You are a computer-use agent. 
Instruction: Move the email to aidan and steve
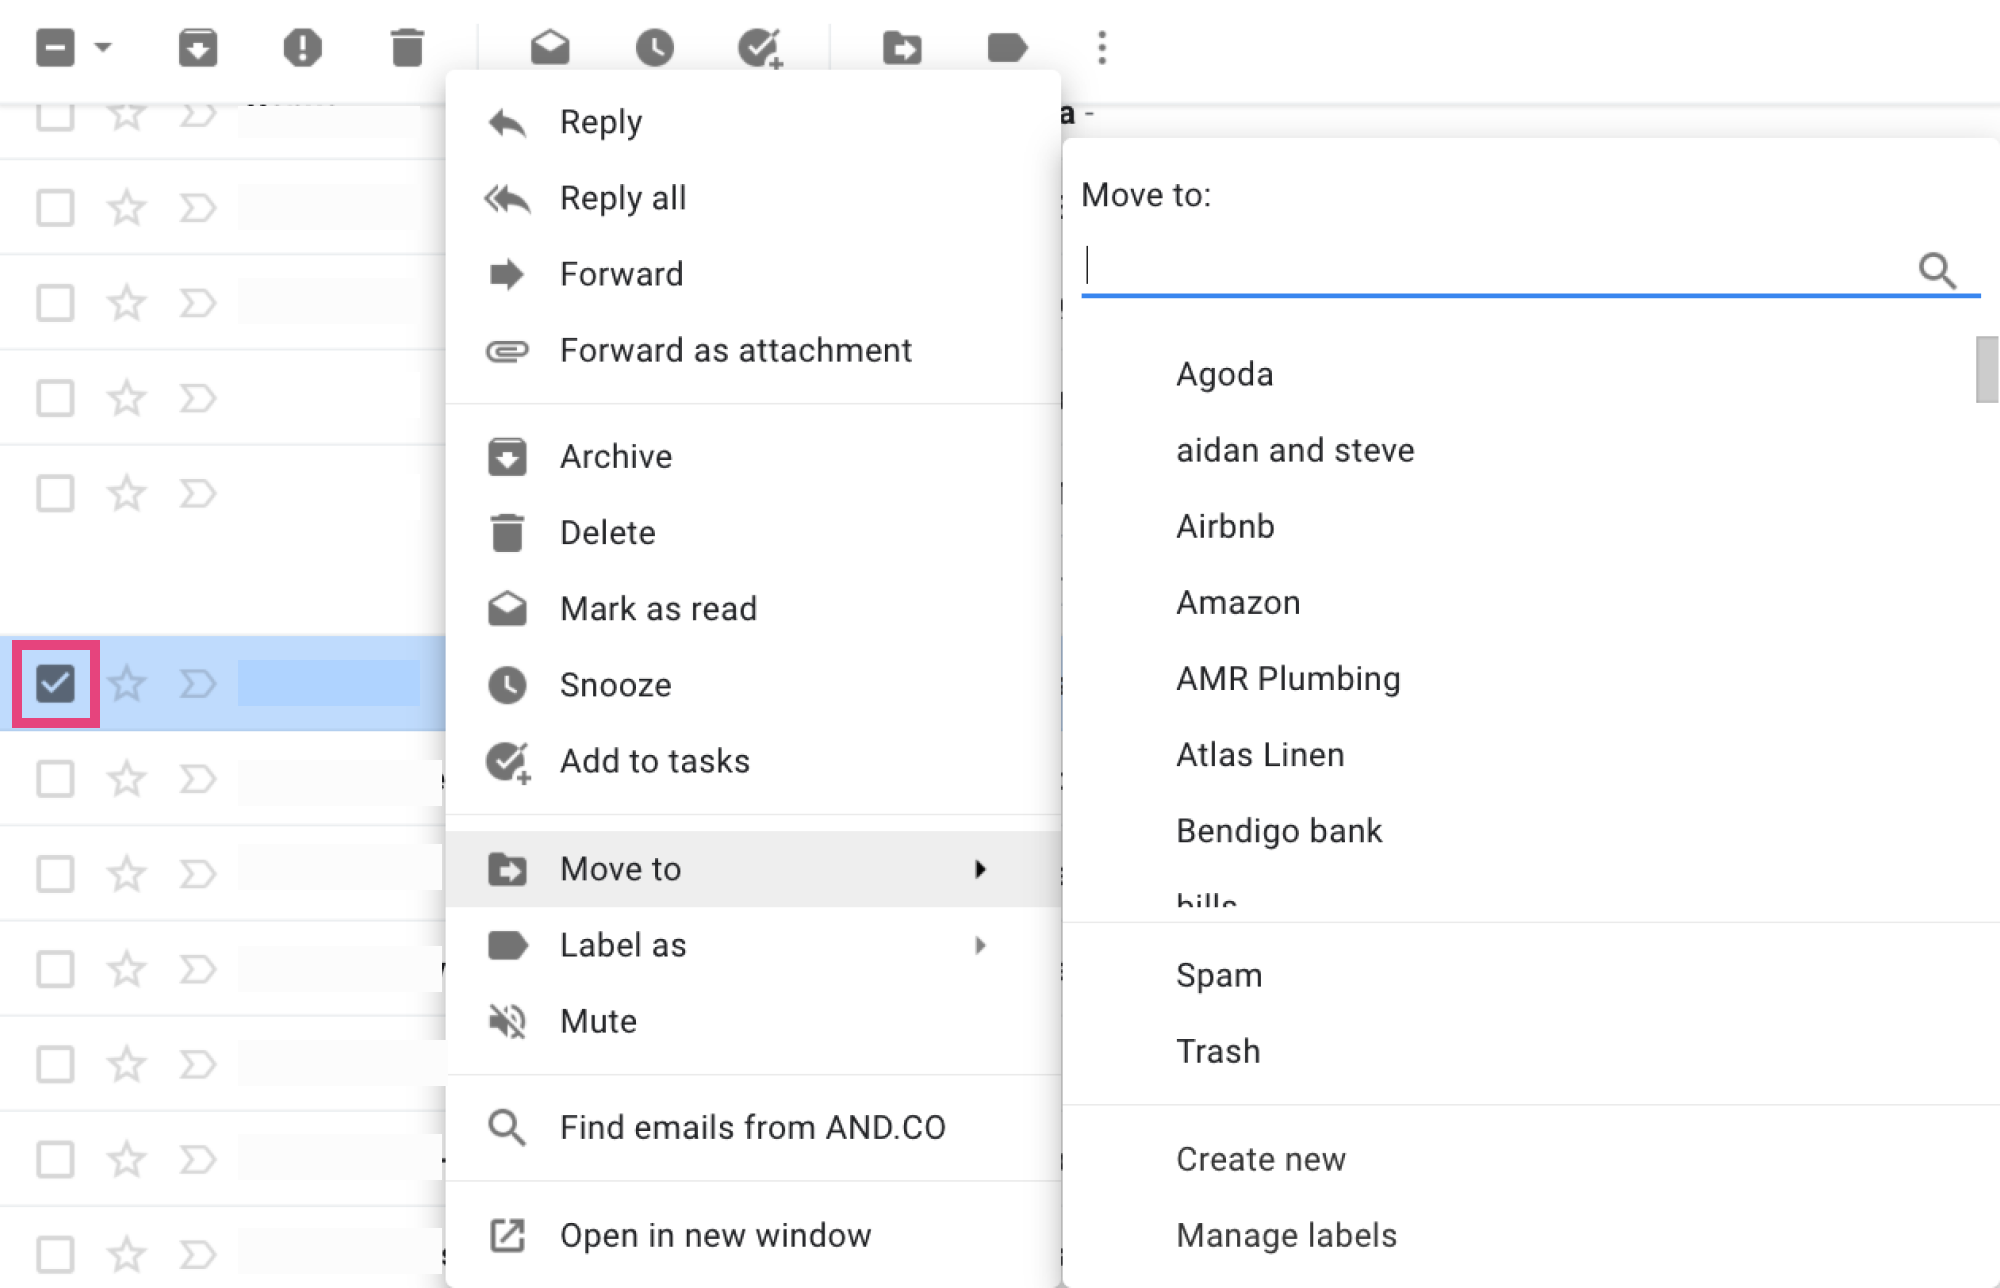[x=1295, y=450]
